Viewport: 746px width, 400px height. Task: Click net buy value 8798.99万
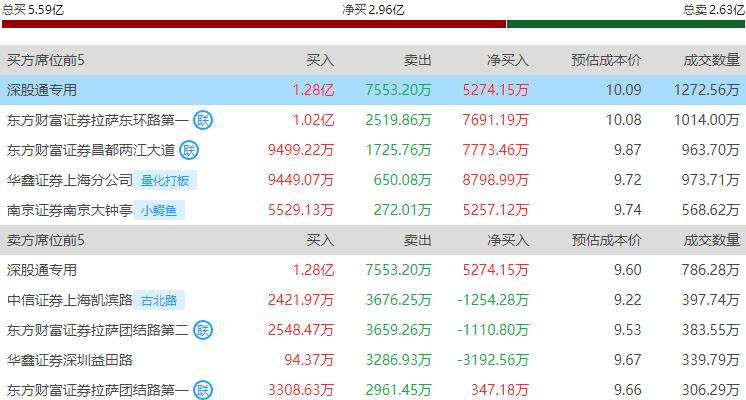(x=495, y=180)
